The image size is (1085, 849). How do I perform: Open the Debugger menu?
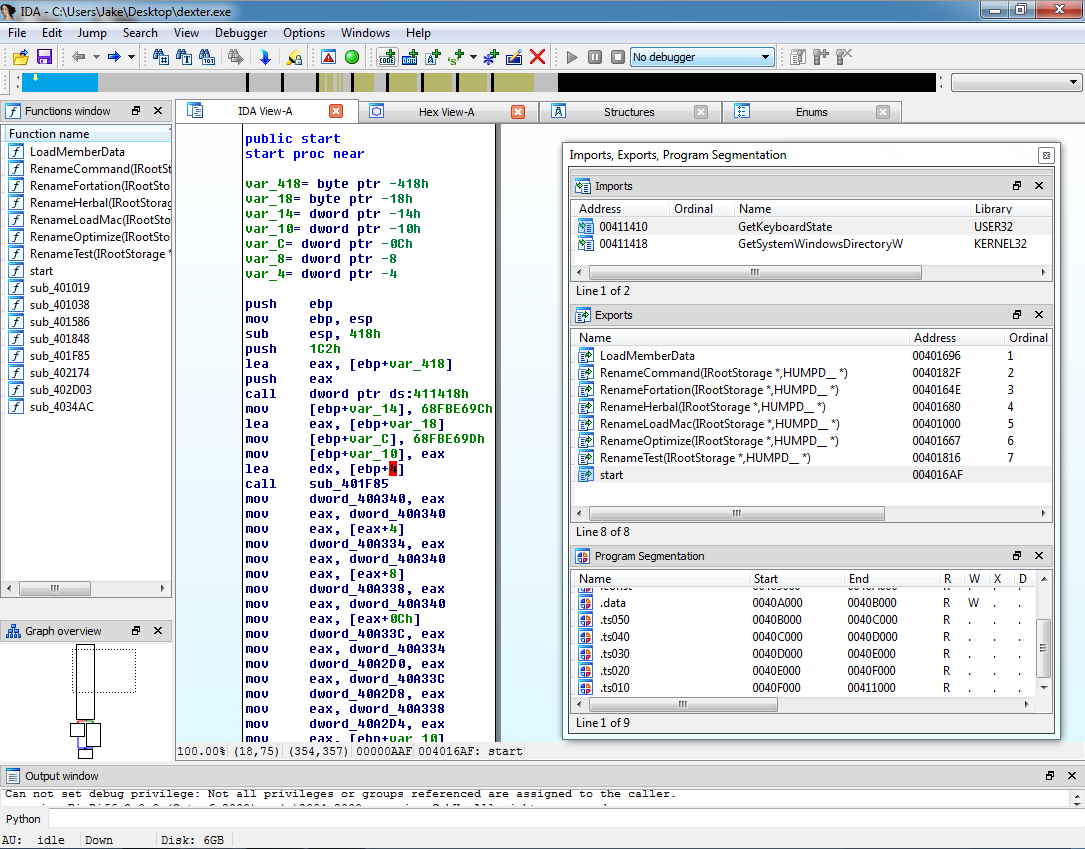[x=240, y=33]
